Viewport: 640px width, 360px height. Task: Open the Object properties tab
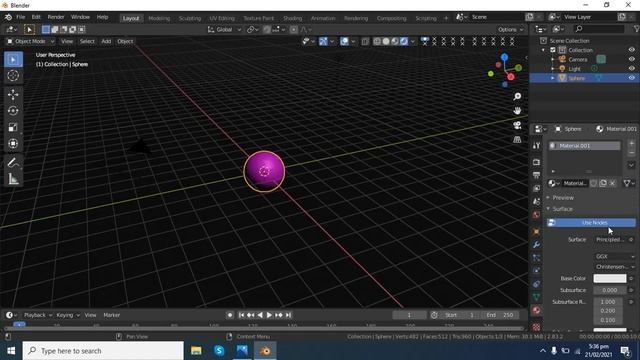[x=536, y=231]
